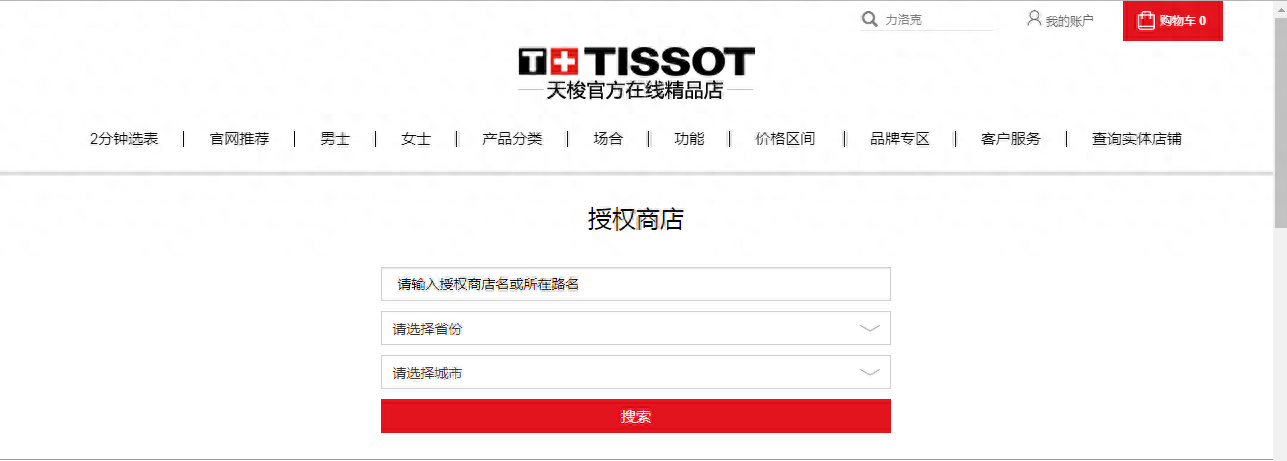Screen dimensions: 1287x461
Task: Select the 女士 menu item
Action: pyautogui.click(x=416, y=139)
